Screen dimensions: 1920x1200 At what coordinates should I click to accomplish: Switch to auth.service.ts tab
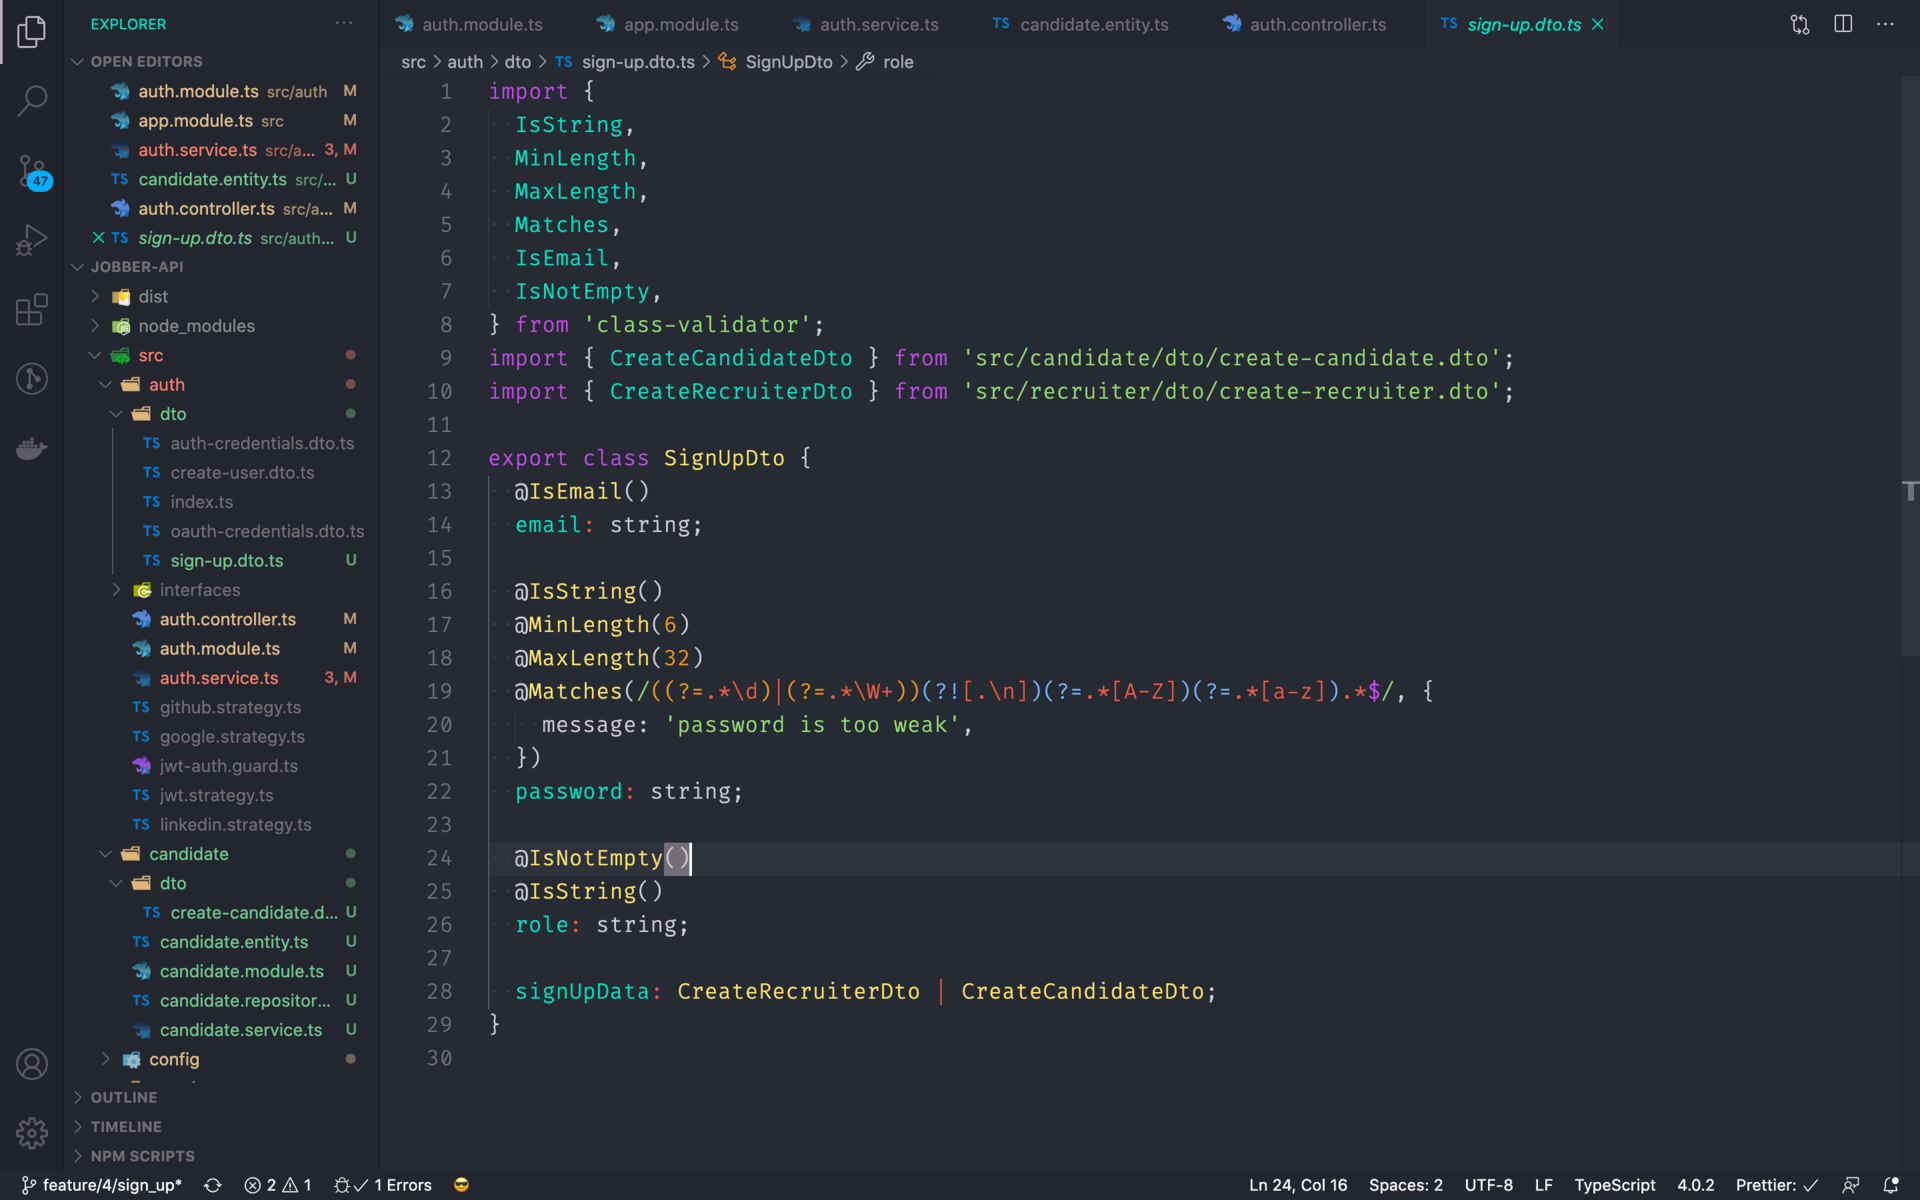tap(879, 24)
